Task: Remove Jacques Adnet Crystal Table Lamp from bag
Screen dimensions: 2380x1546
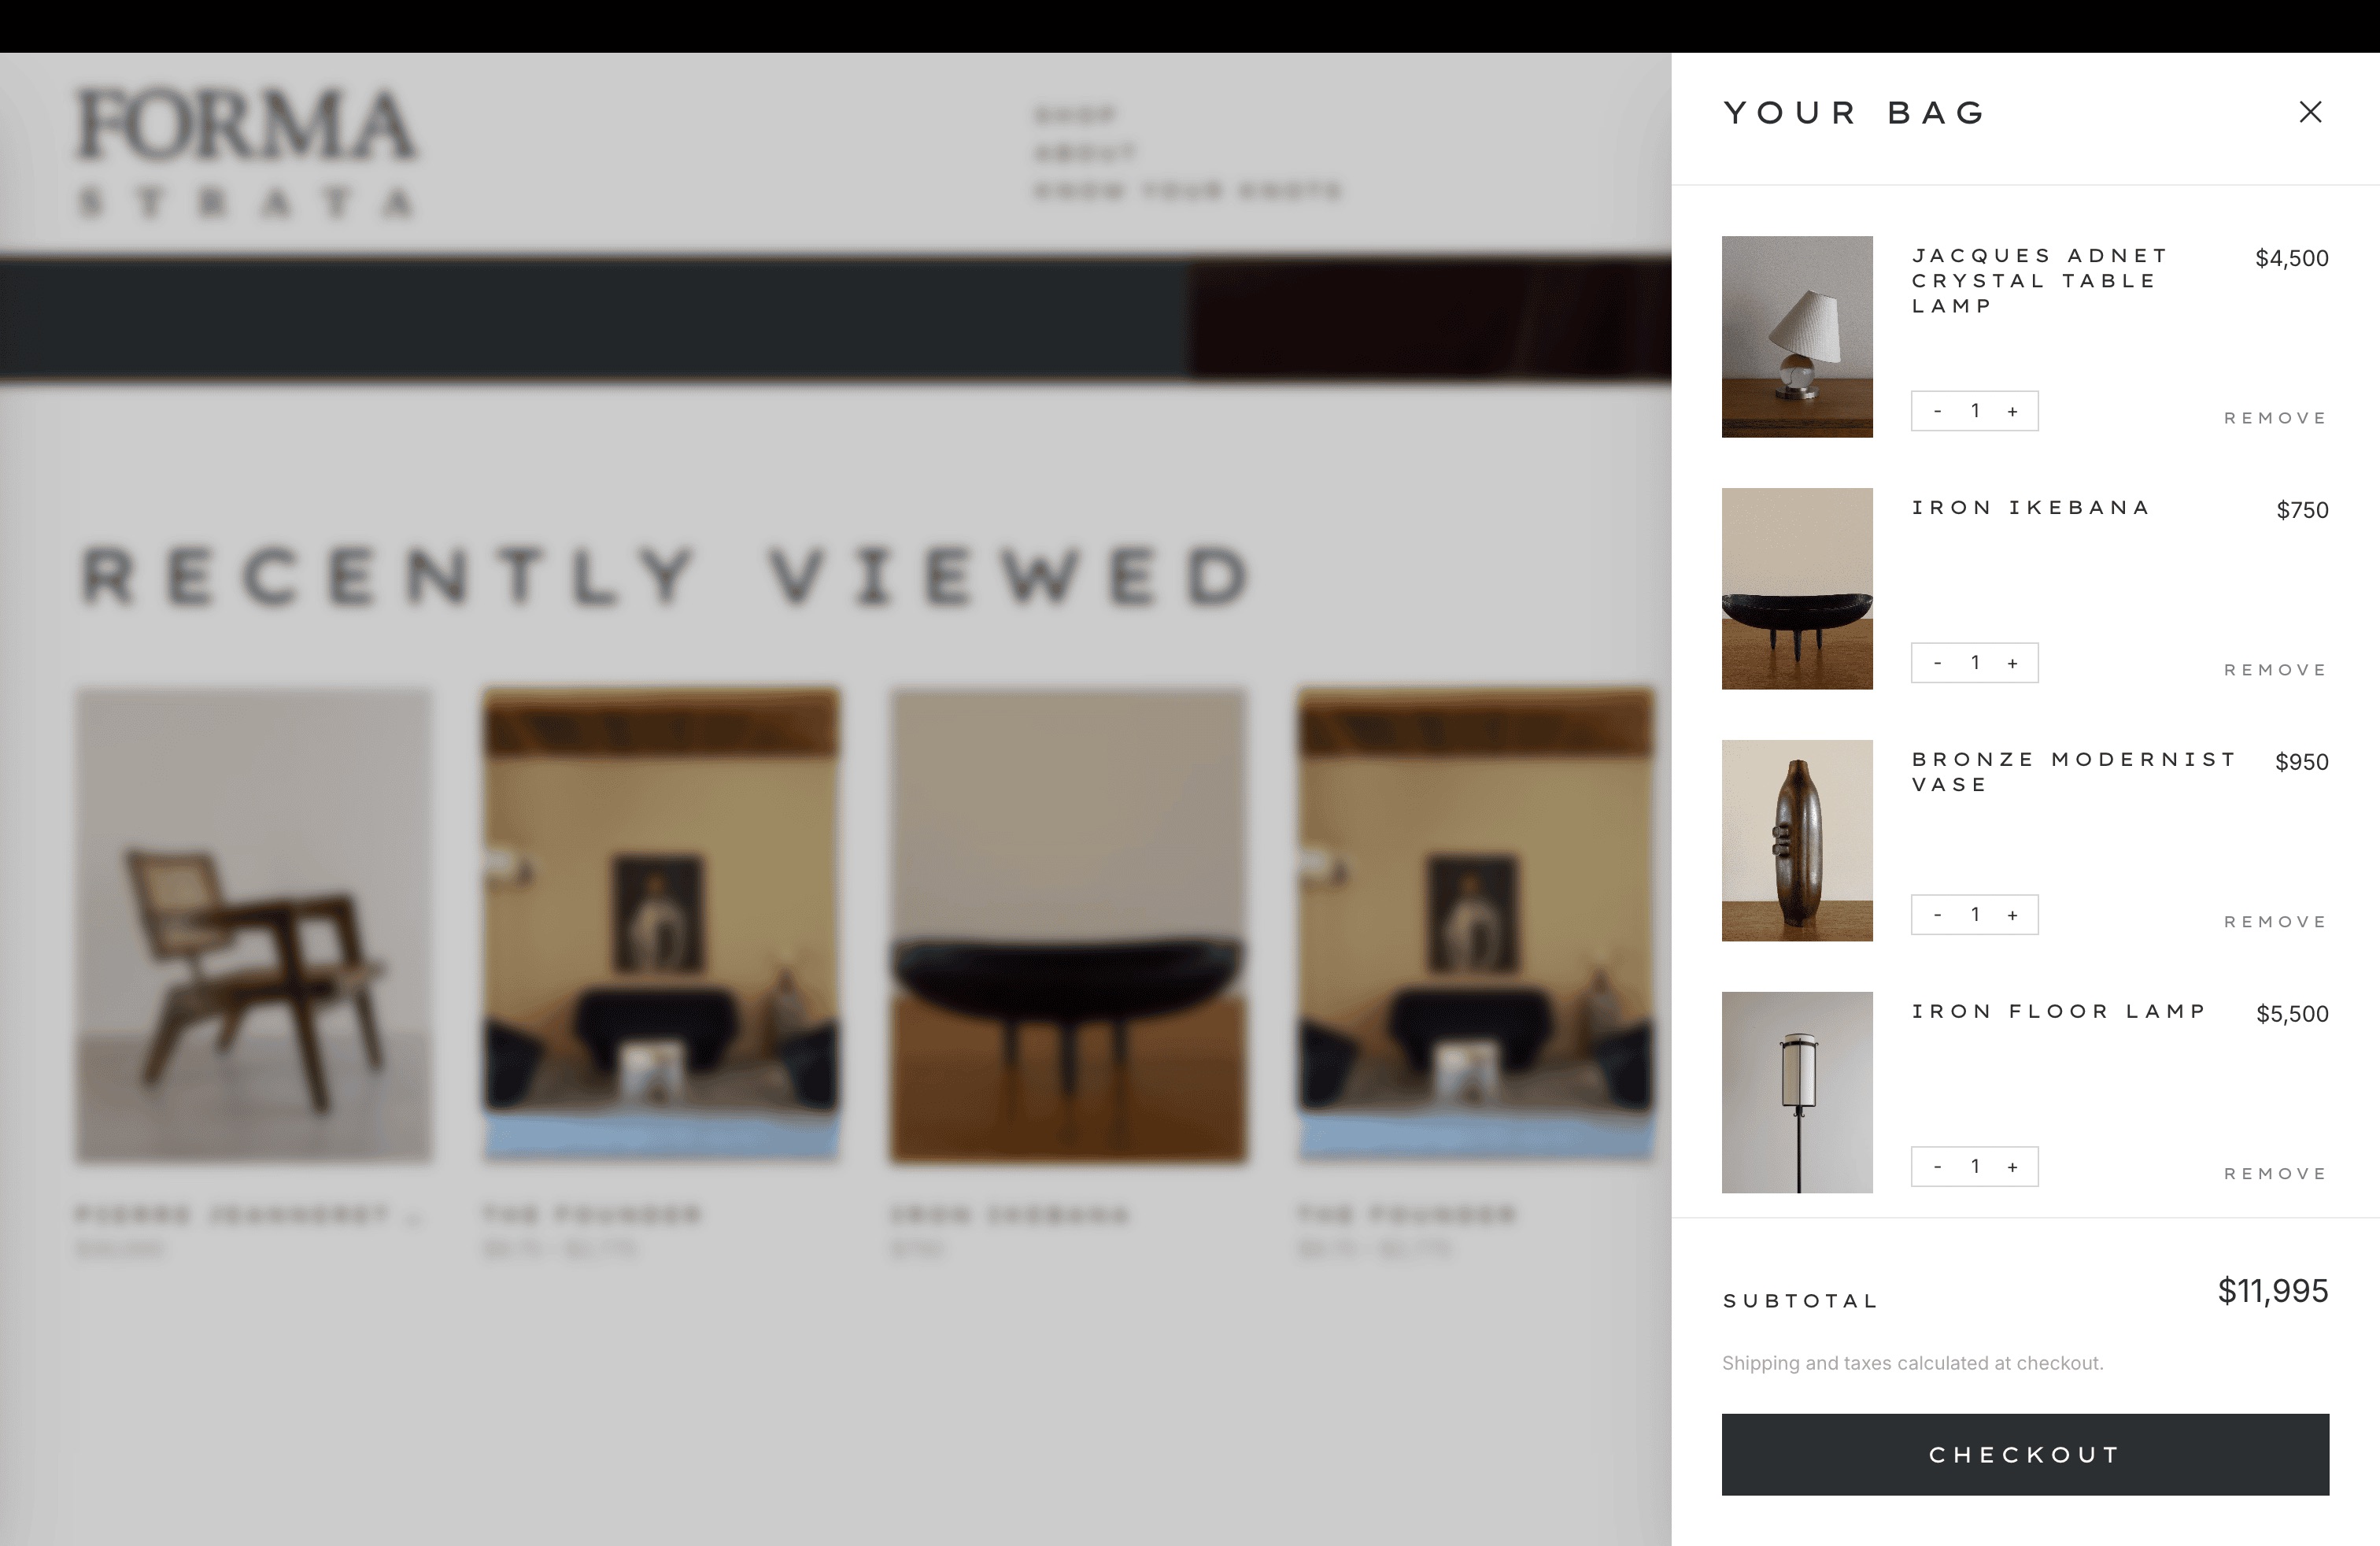Action: (x=2276, y=418)
